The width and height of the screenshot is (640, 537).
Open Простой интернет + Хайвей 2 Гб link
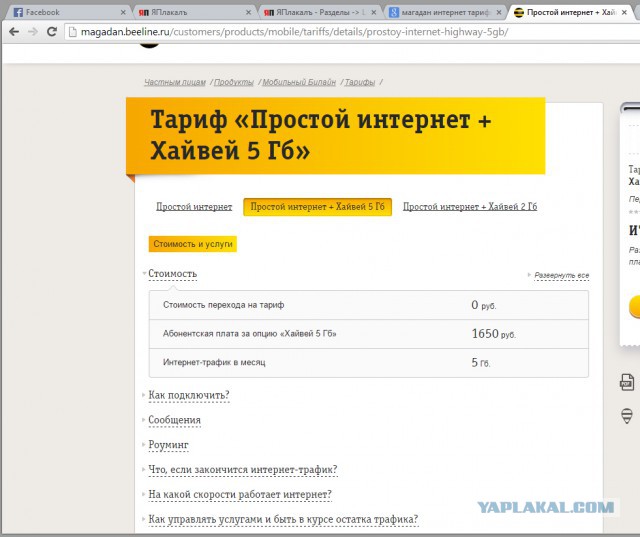(470, 207)
